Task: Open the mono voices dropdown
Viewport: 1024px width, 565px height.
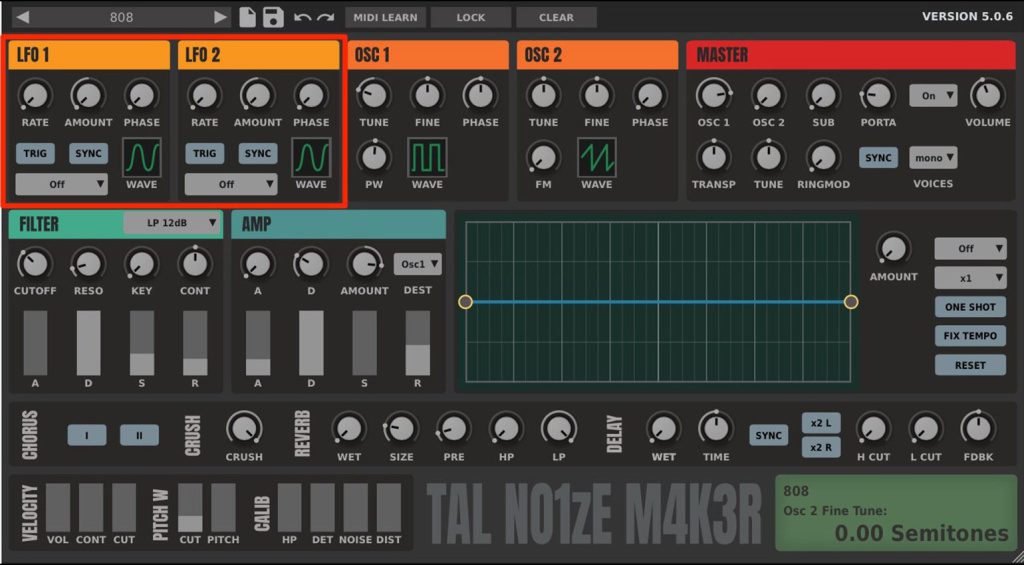Action: click(933, 158)
